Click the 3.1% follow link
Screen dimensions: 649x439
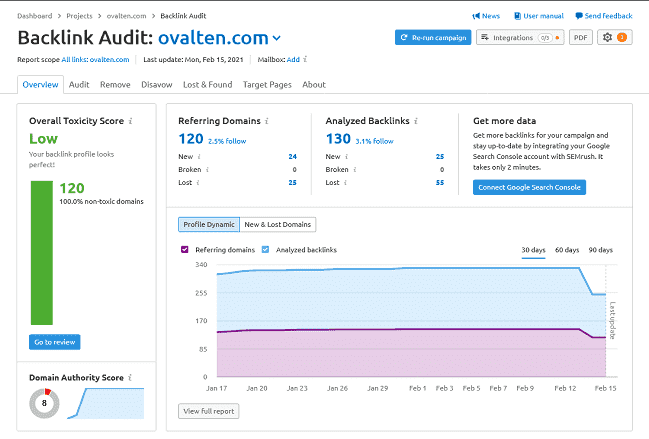click(x=374, y=141)
